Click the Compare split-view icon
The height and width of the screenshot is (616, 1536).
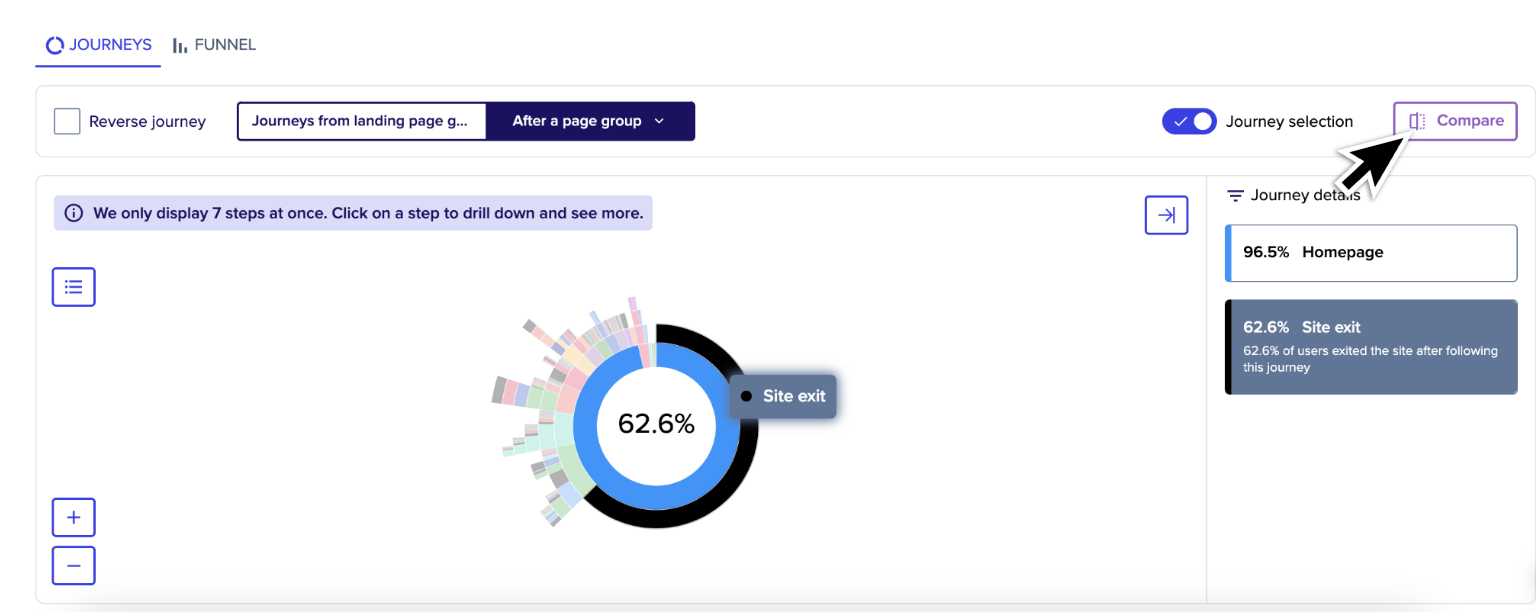coord(1417,121)
